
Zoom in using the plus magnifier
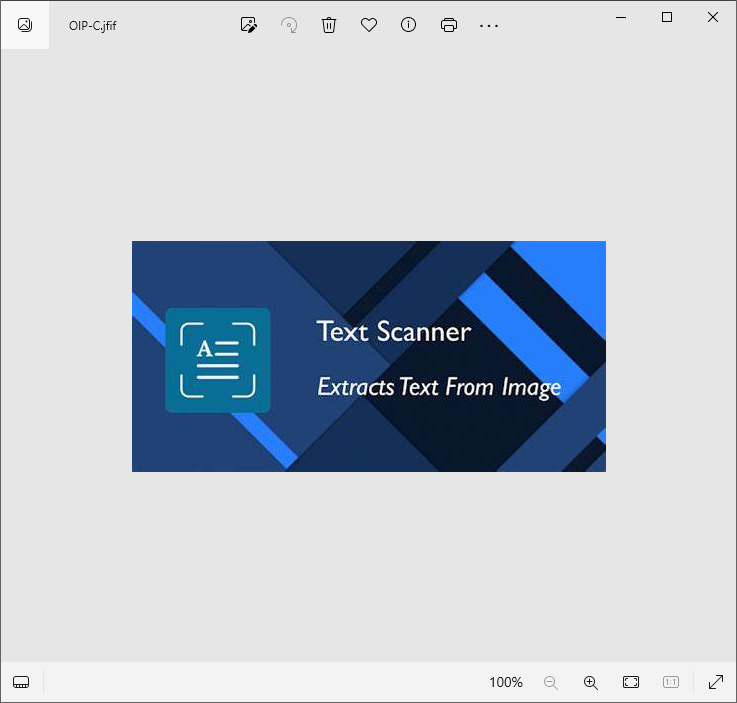click(591, 682)
